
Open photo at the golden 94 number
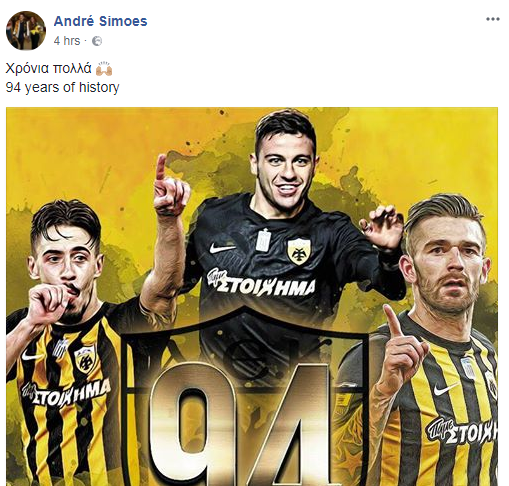pos(240,425)
